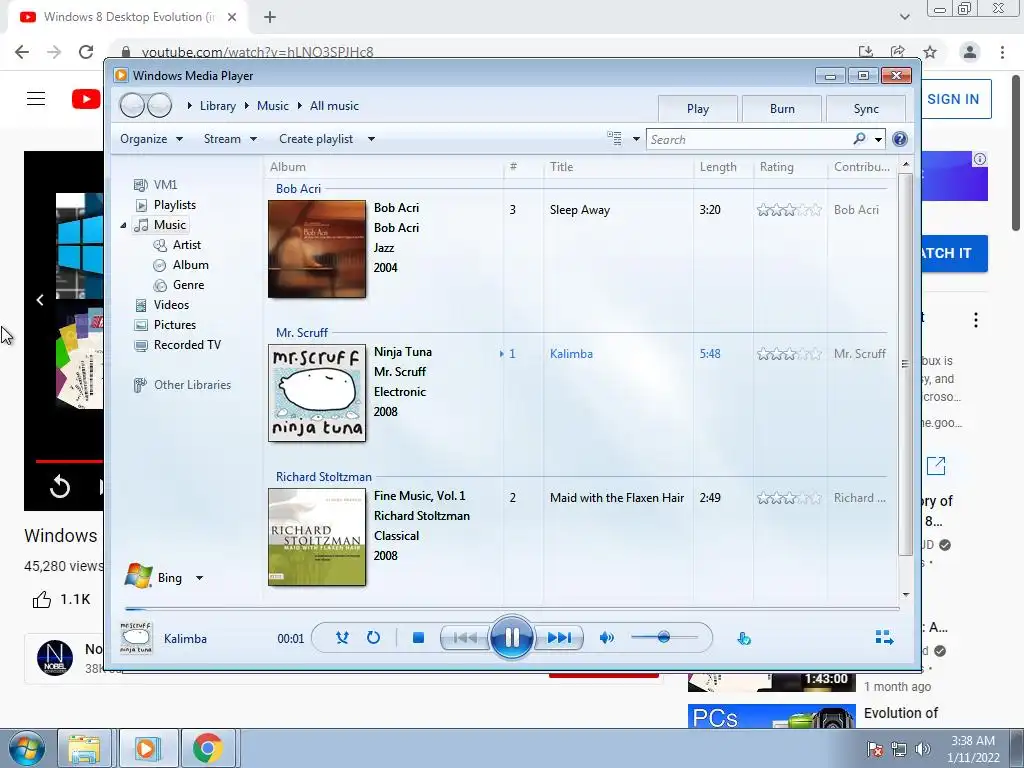Open taskbar volume icon in system tray

point(923,749)
